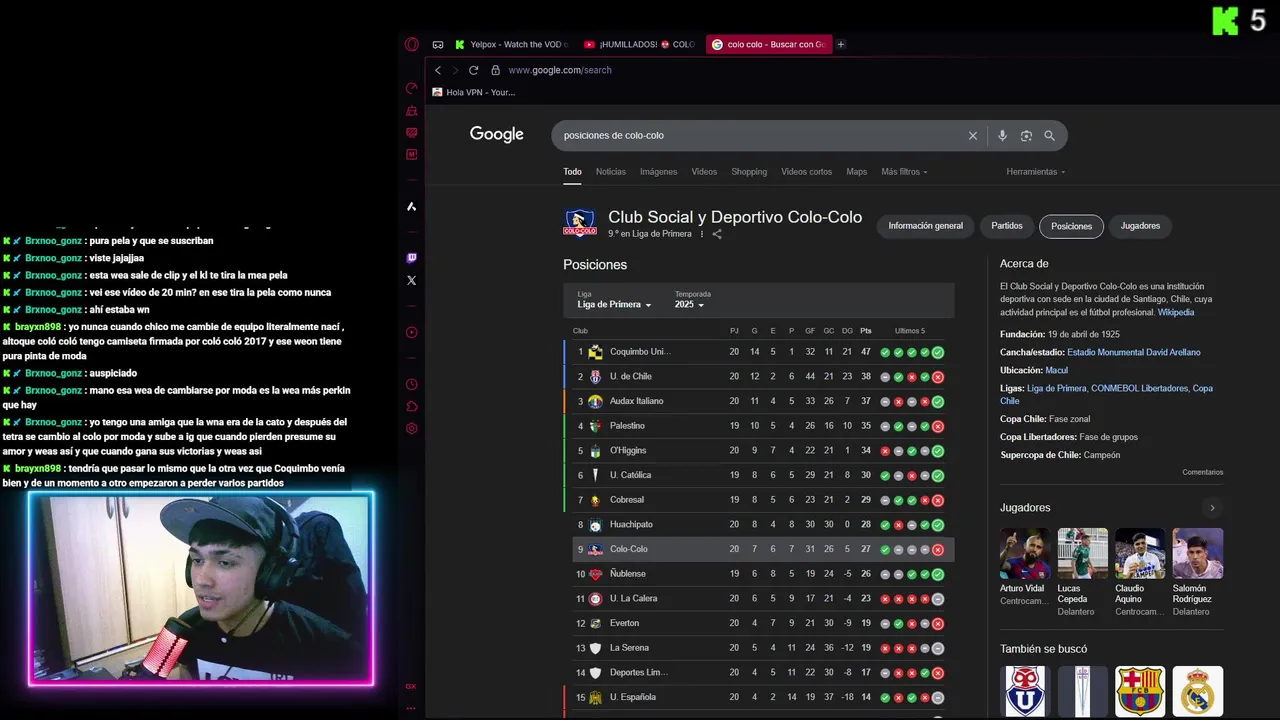Start voice search with microphone icon
Image resolution: width=1280 pixels, height=720 pixels.
(x=1002, y=135)
